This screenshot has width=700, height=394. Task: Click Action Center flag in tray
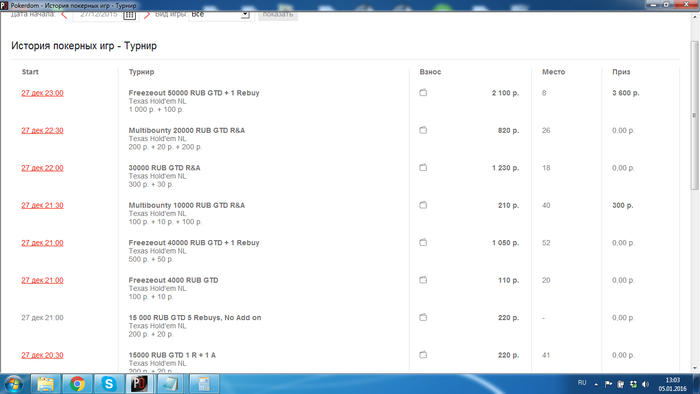point(608,384)
